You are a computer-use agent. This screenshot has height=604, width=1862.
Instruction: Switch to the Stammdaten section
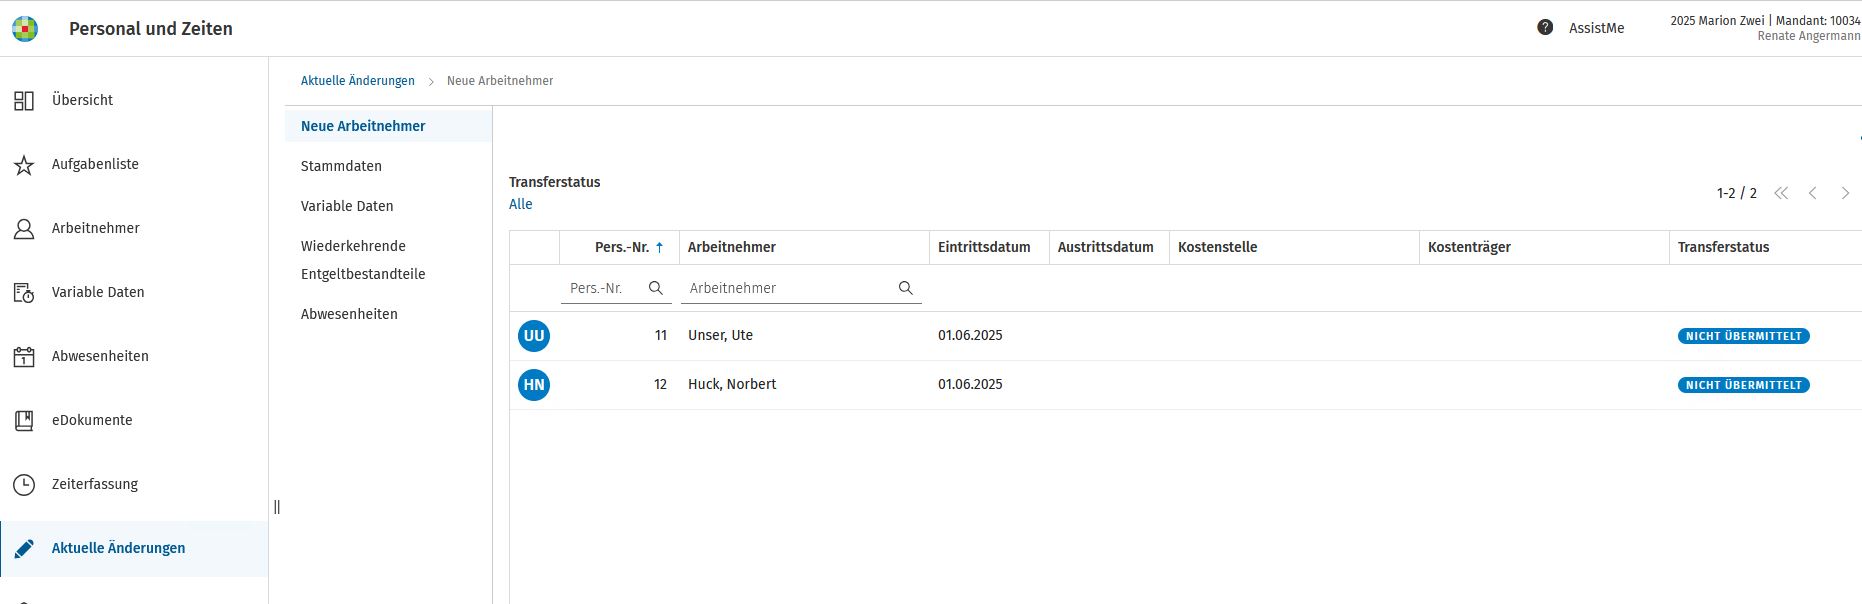[x=341, y=166]
